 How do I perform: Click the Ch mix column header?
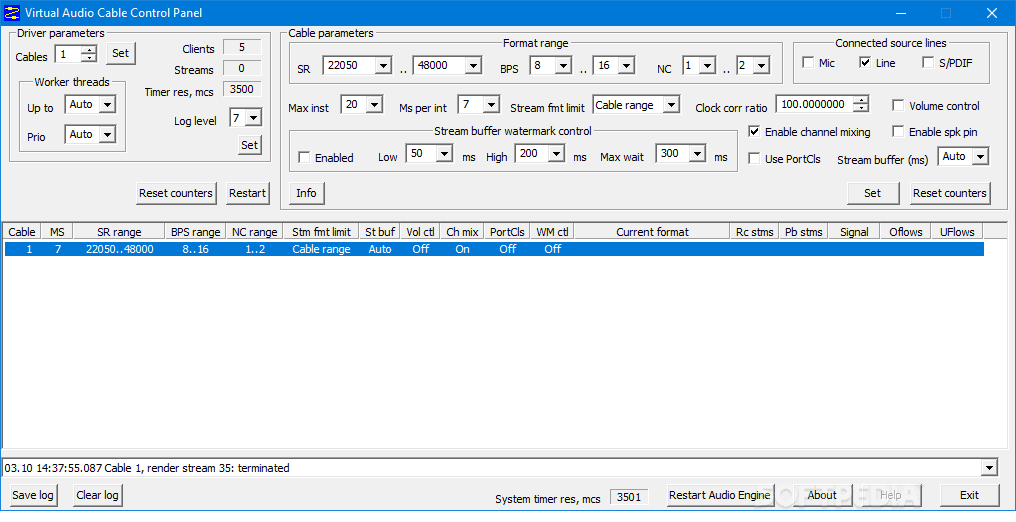click(462, 232)
